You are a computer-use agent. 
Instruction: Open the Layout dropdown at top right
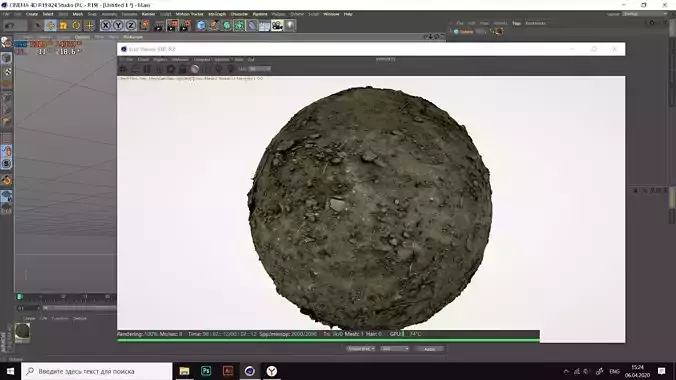coord(645,14)
